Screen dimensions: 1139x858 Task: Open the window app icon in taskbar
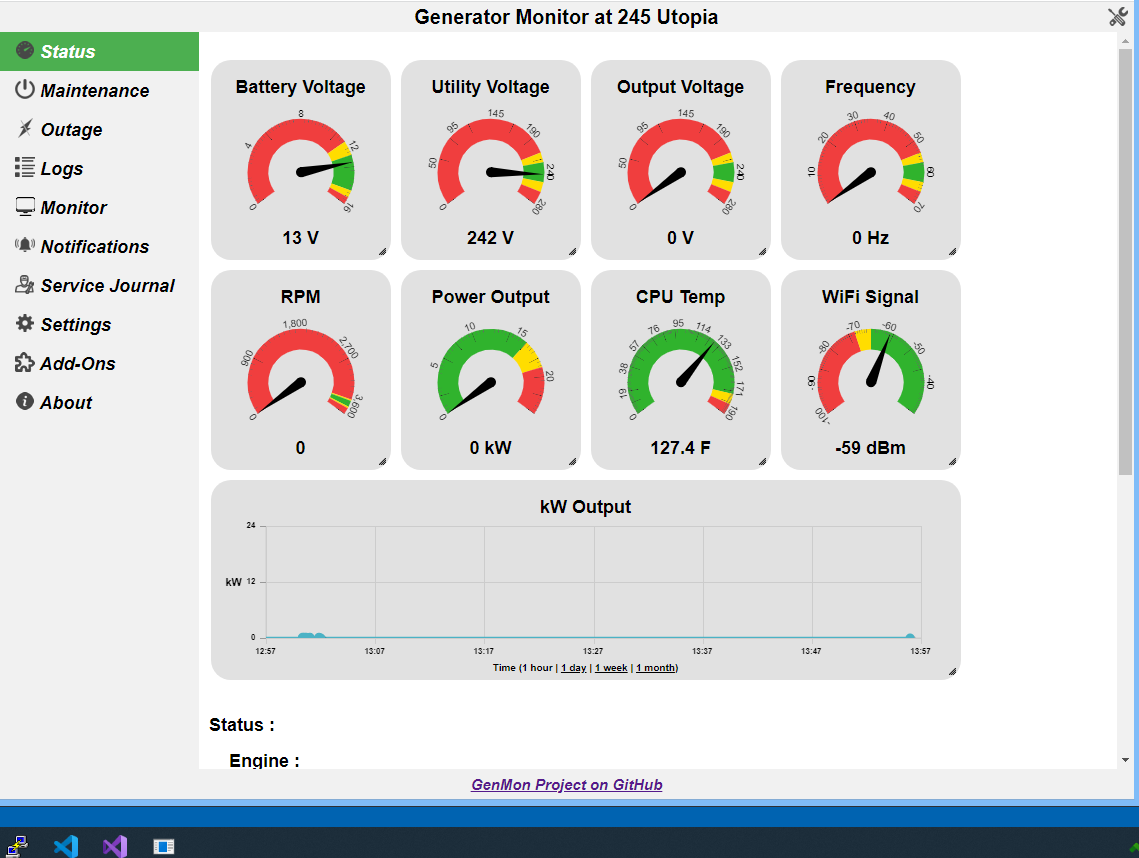(x=163, y=846)
